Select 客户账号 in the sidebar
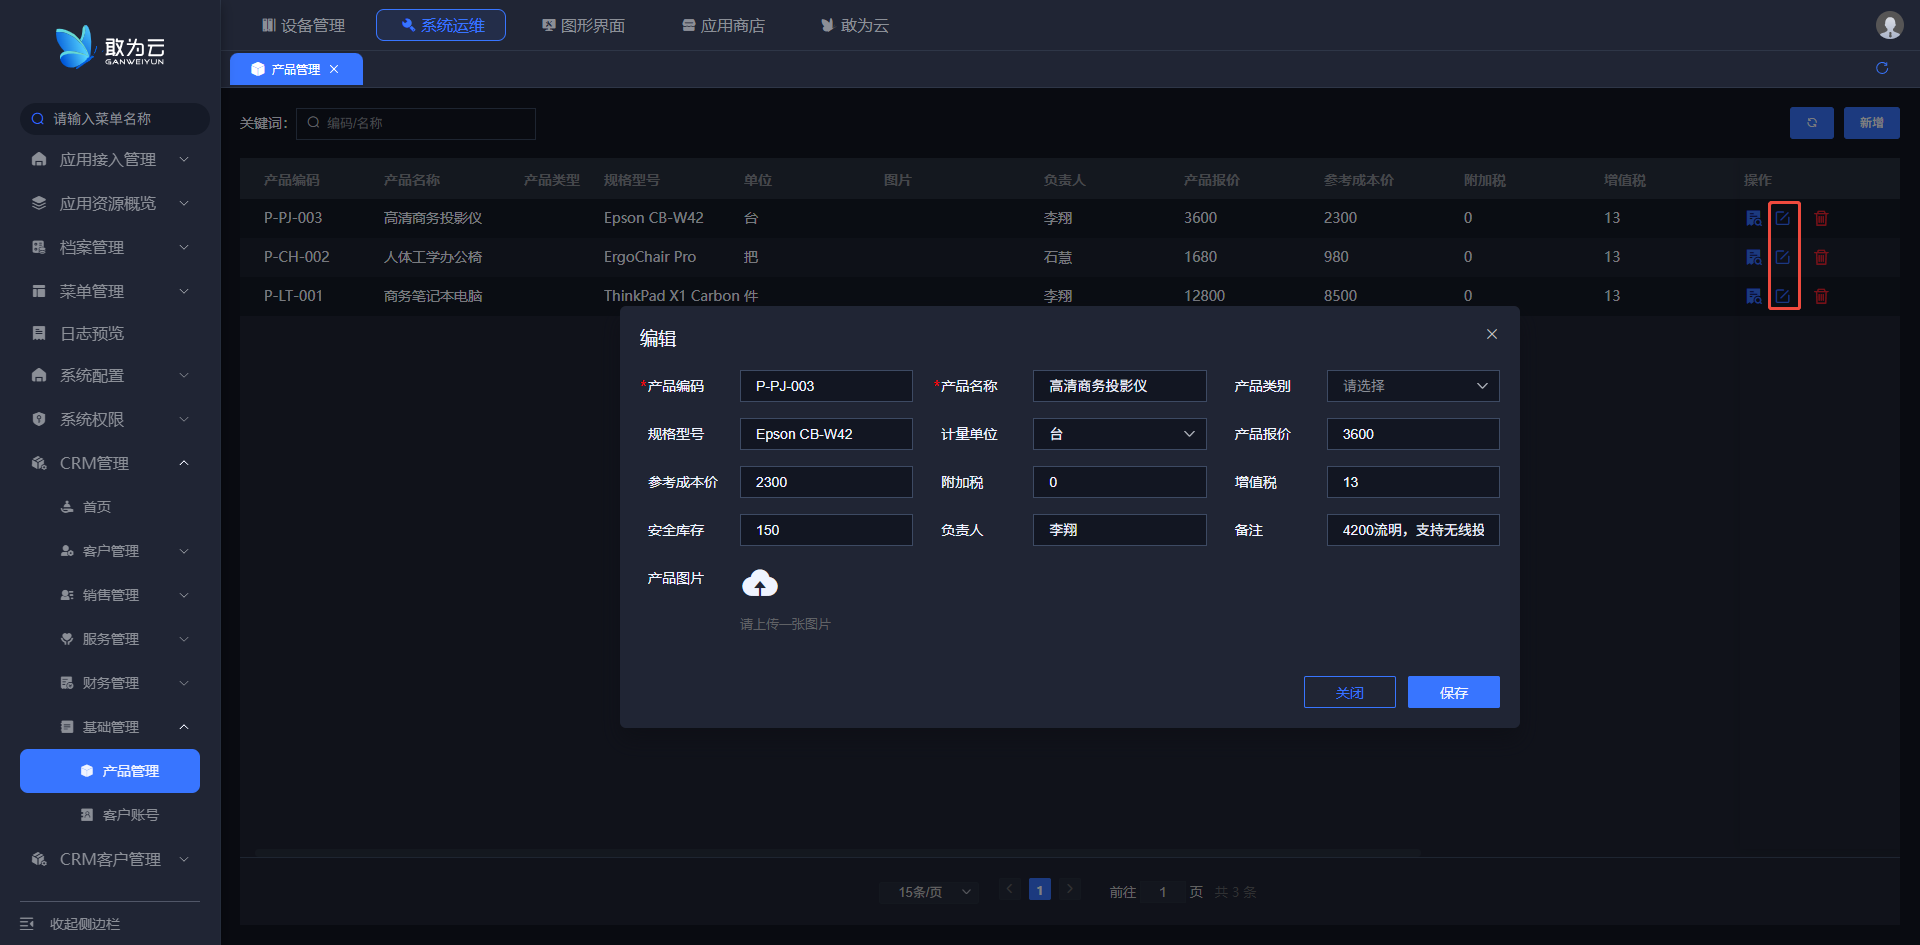 point(130,815)
